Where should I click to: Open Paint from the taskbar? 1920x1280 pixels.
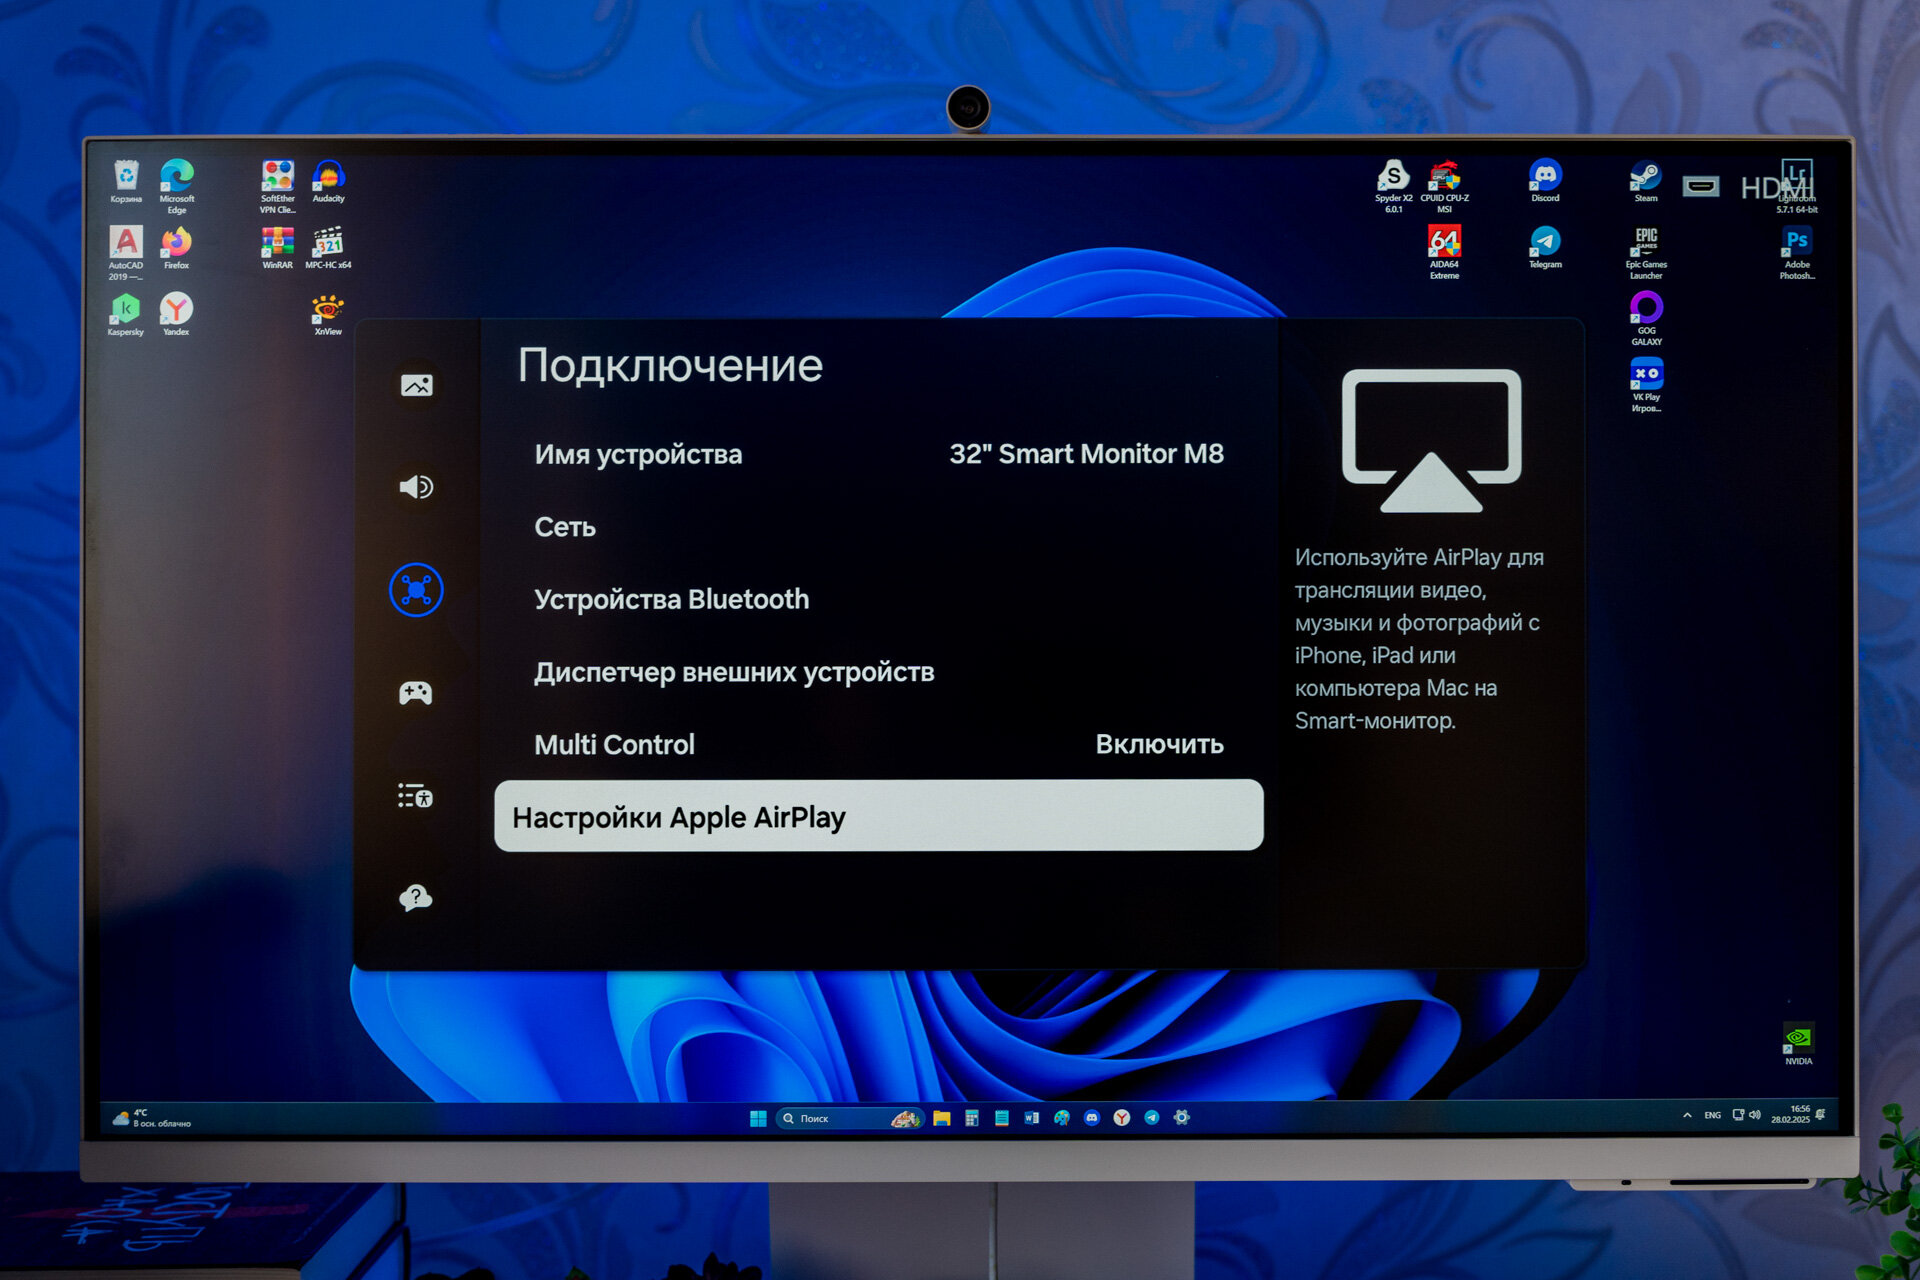(x=1062, y=1118)
